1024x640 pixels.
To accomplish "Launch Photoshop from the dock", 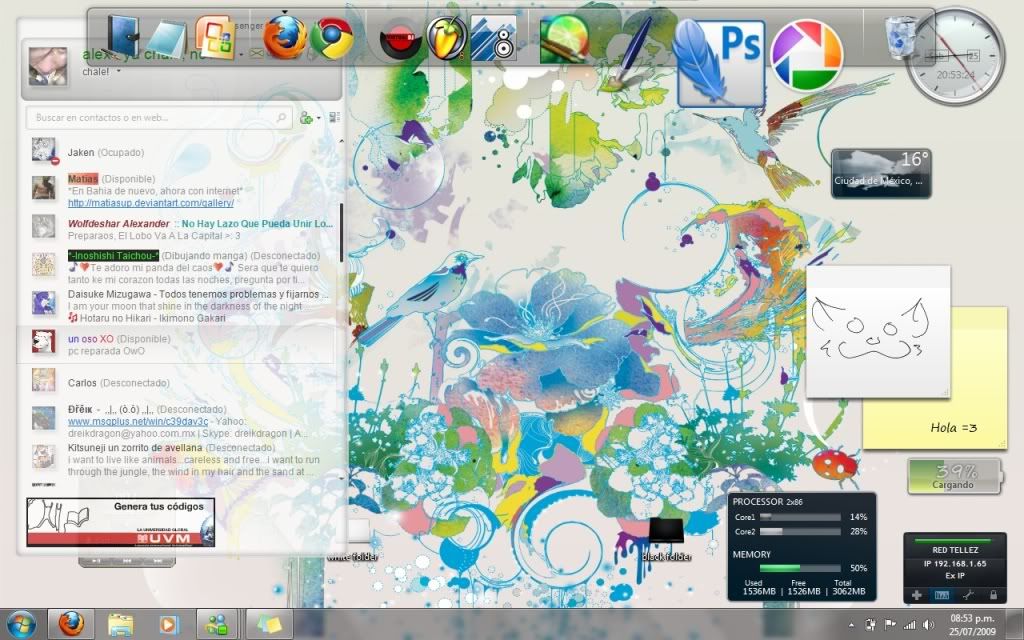I will [x=721, y=63].
